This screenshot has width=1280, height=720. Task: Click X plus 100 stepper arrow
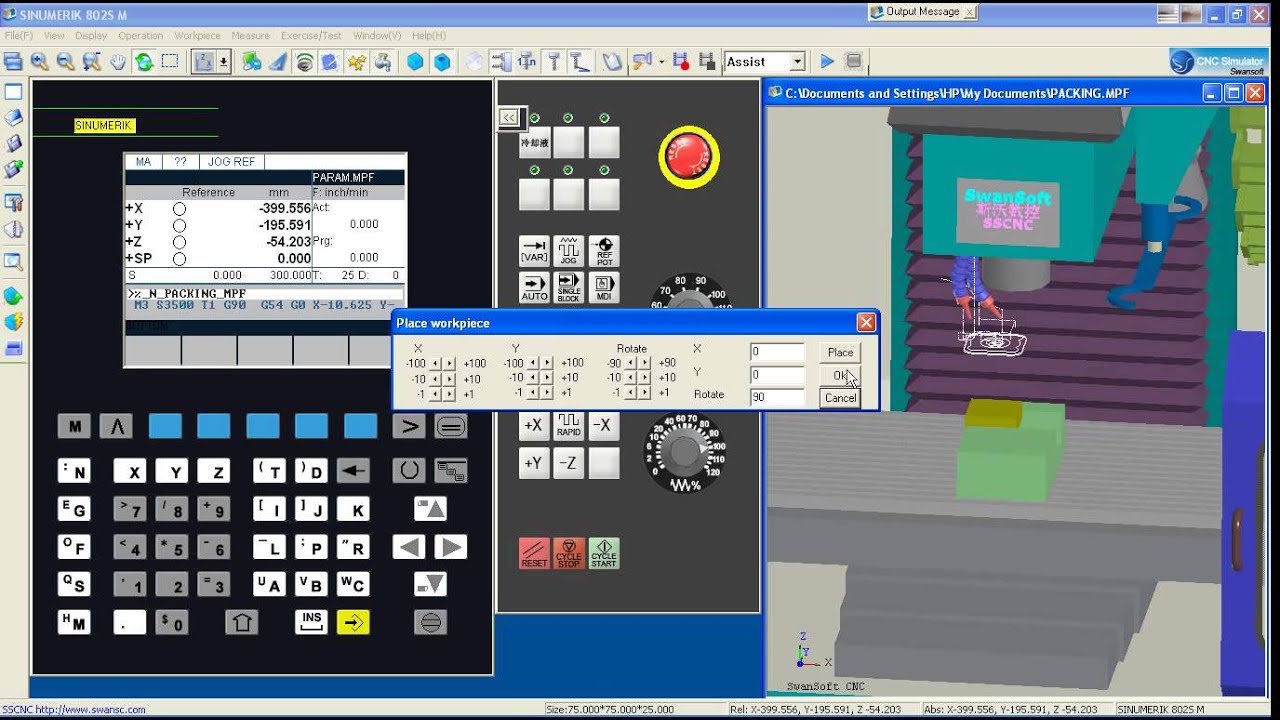click(x=449, y=364)
